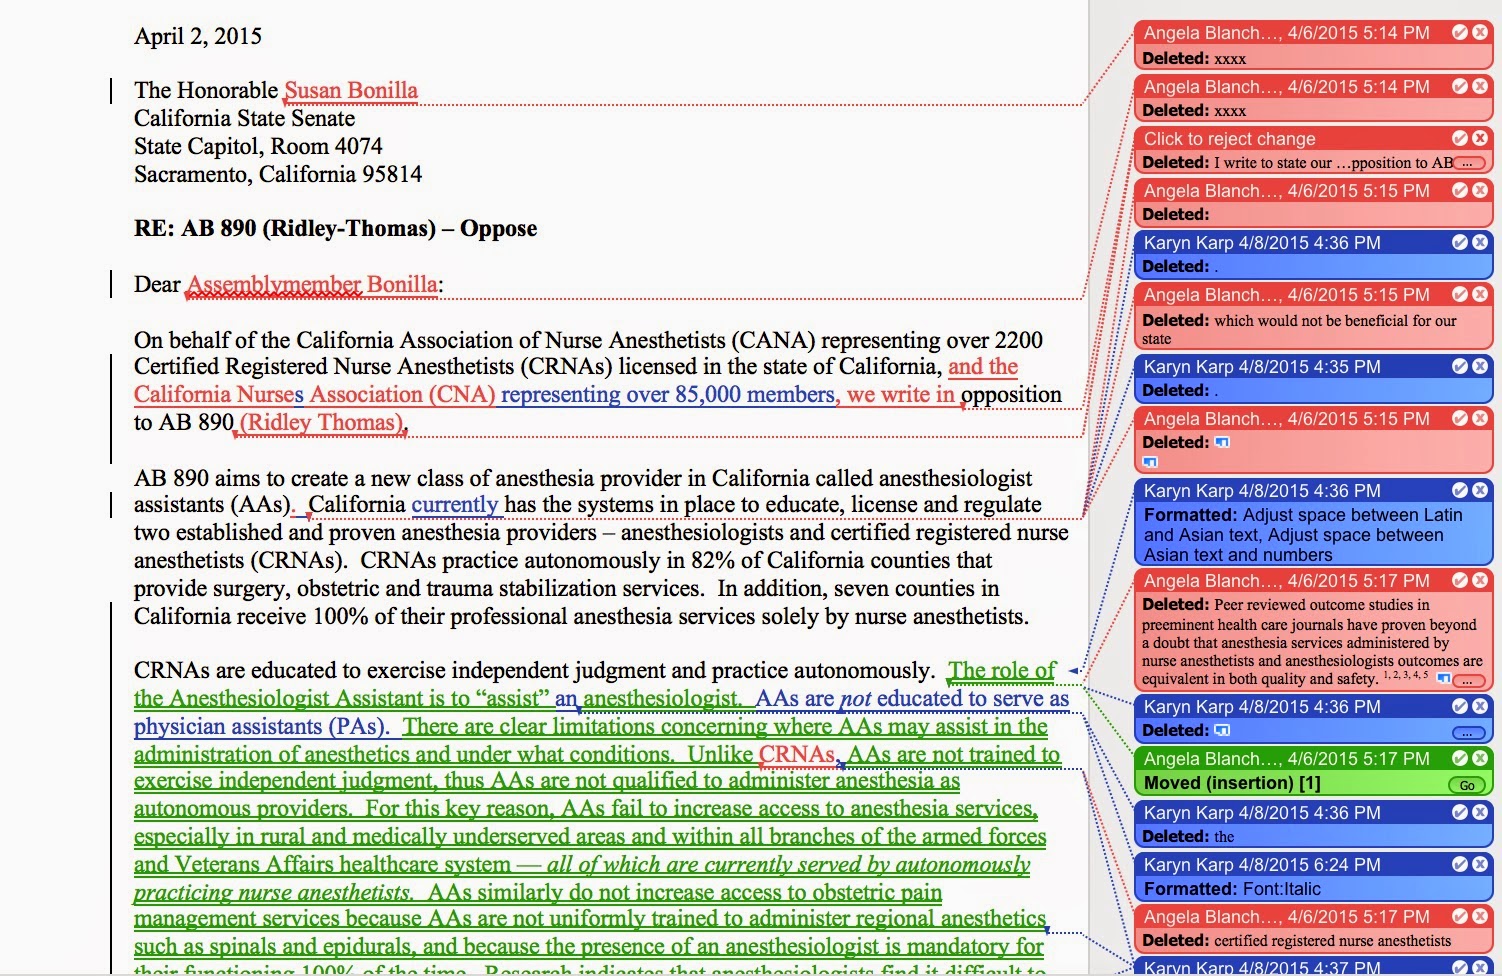
Task: Click 'Sacramento, California 95814' line
Action: tap(278, 174)
